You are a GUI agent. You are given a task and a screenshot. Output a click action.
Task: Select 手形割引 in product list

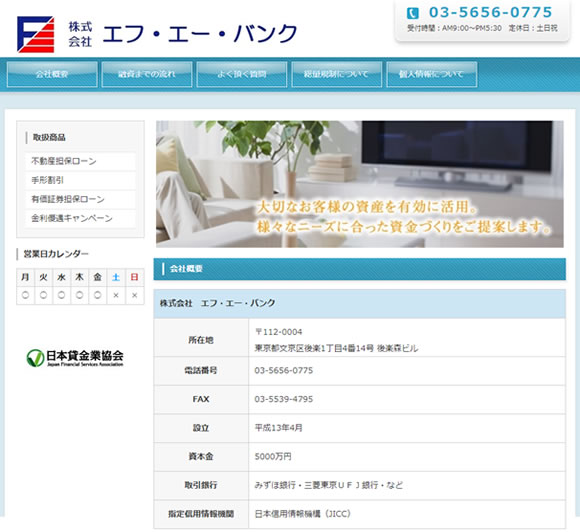(80, 180)
